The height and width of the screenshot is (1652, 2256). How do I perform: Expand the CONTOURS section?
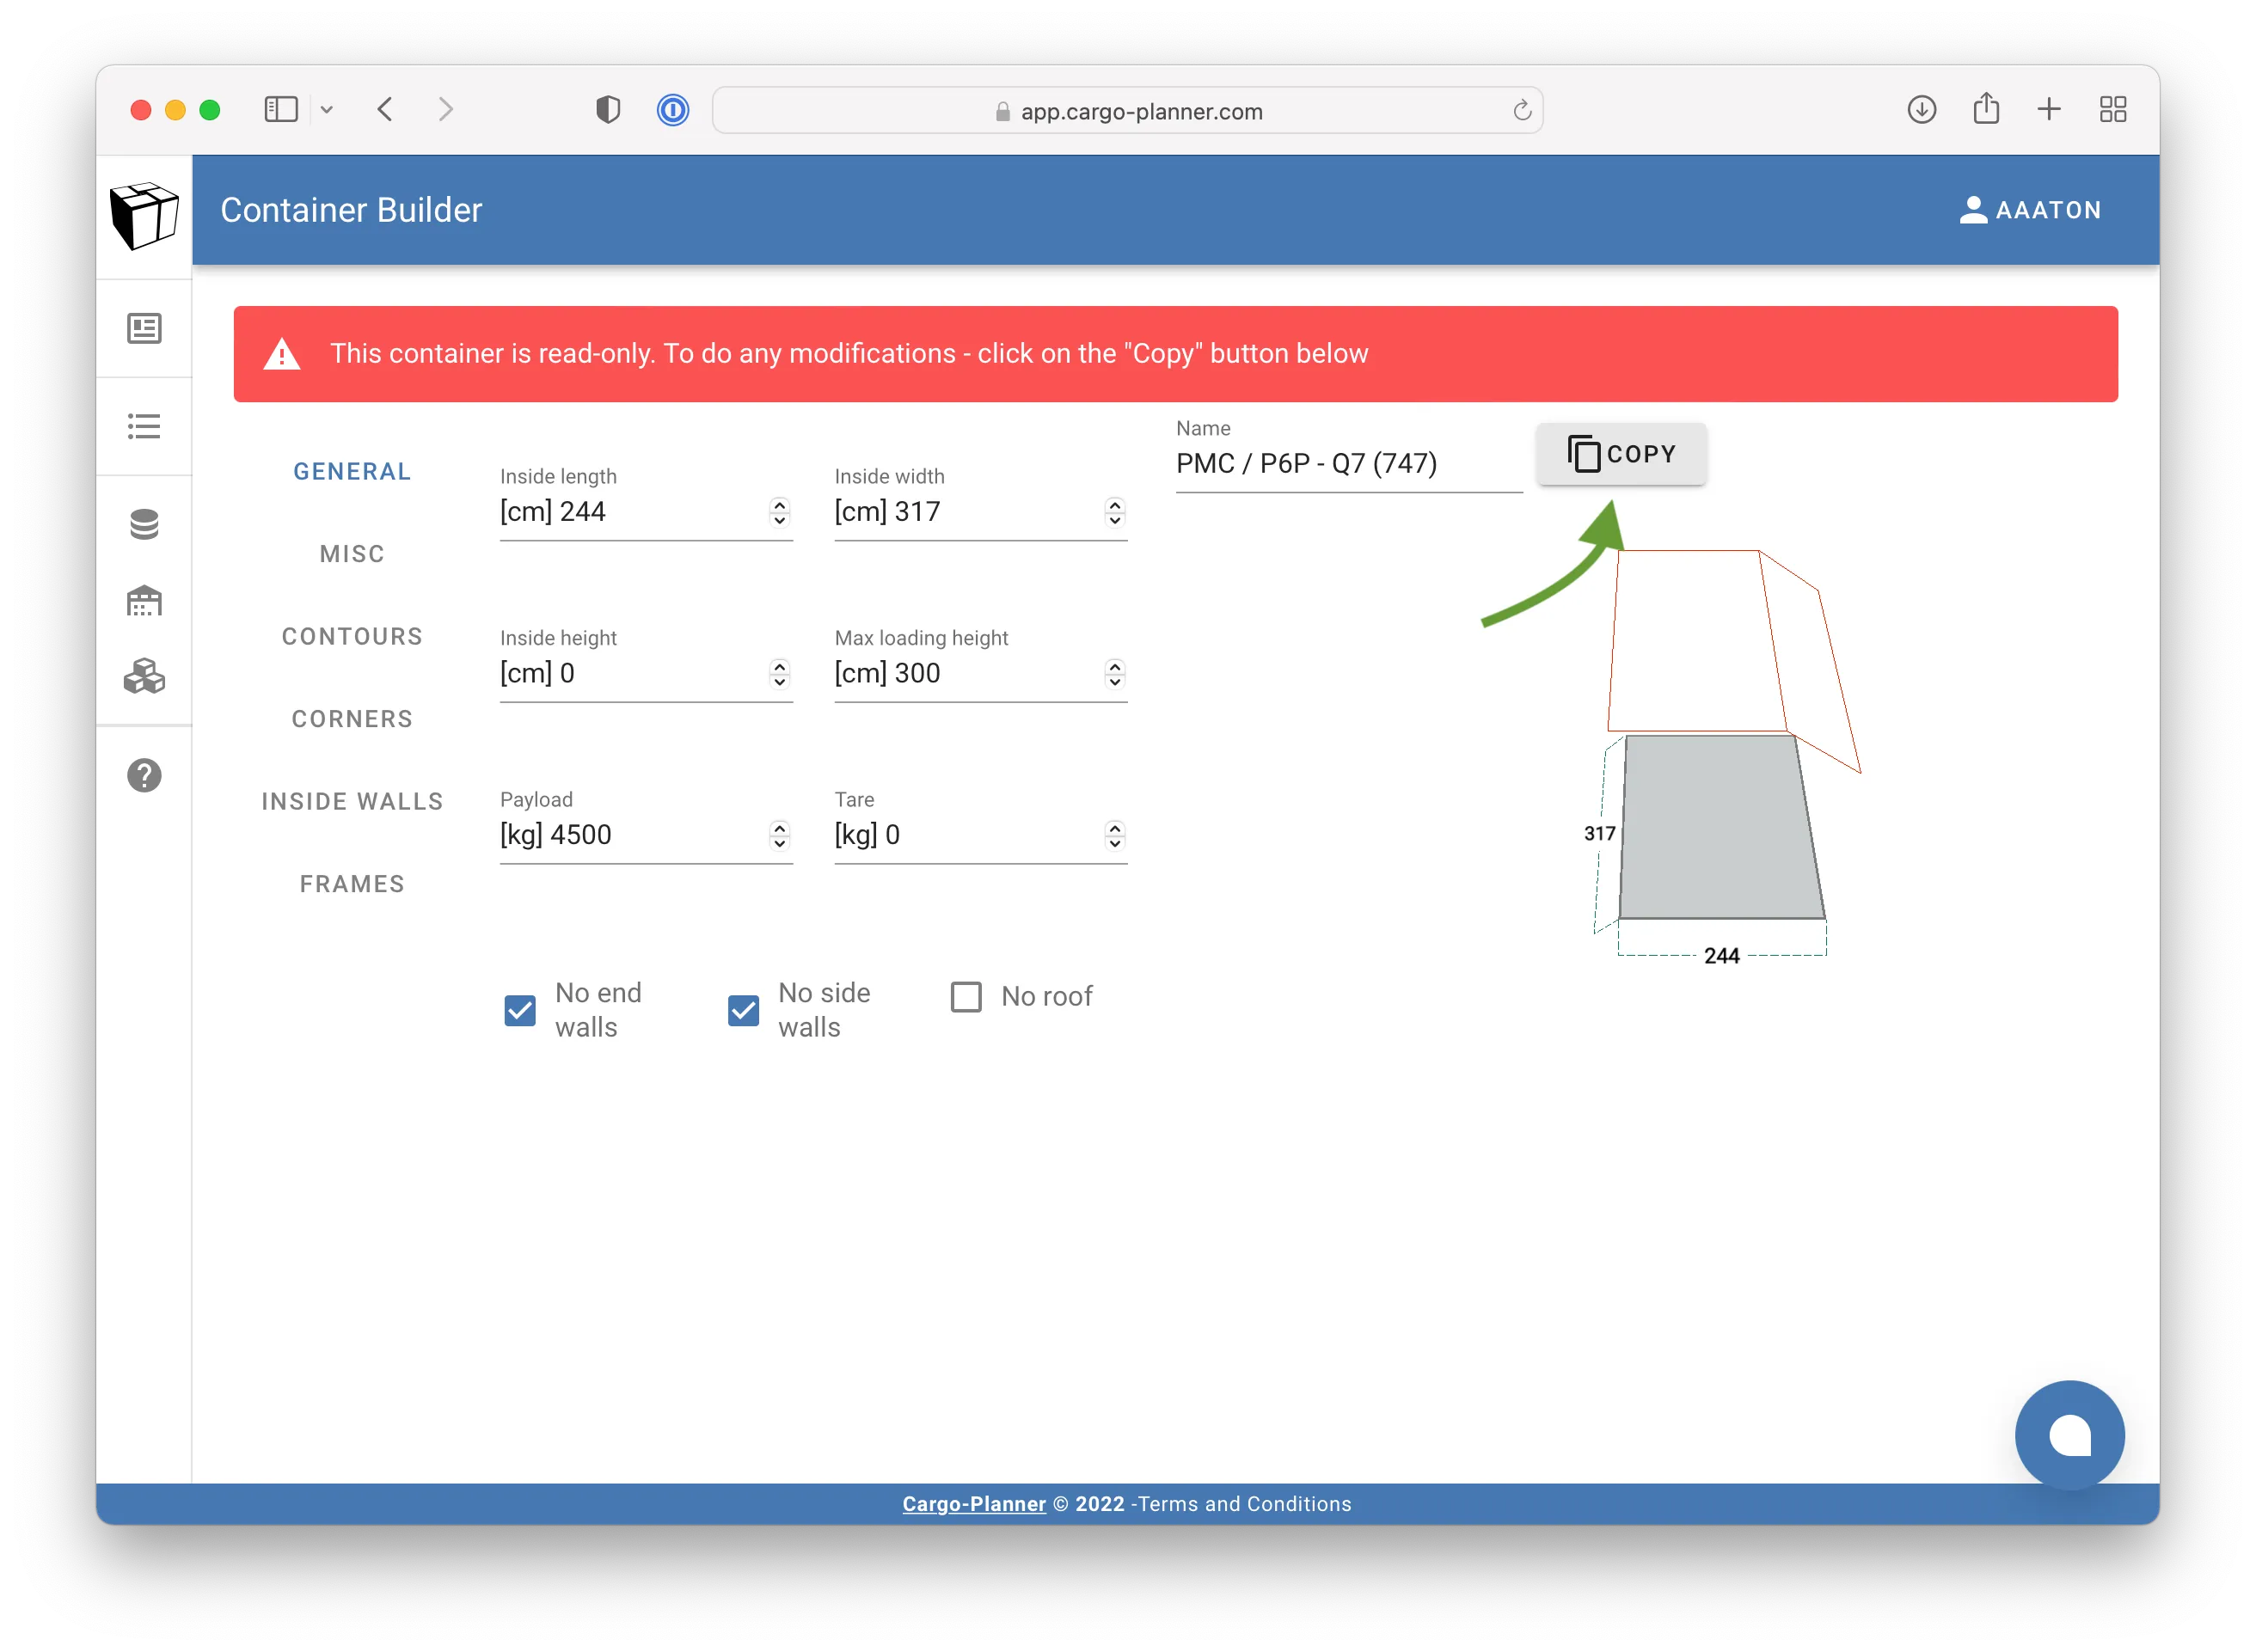[x=352, y=634]
